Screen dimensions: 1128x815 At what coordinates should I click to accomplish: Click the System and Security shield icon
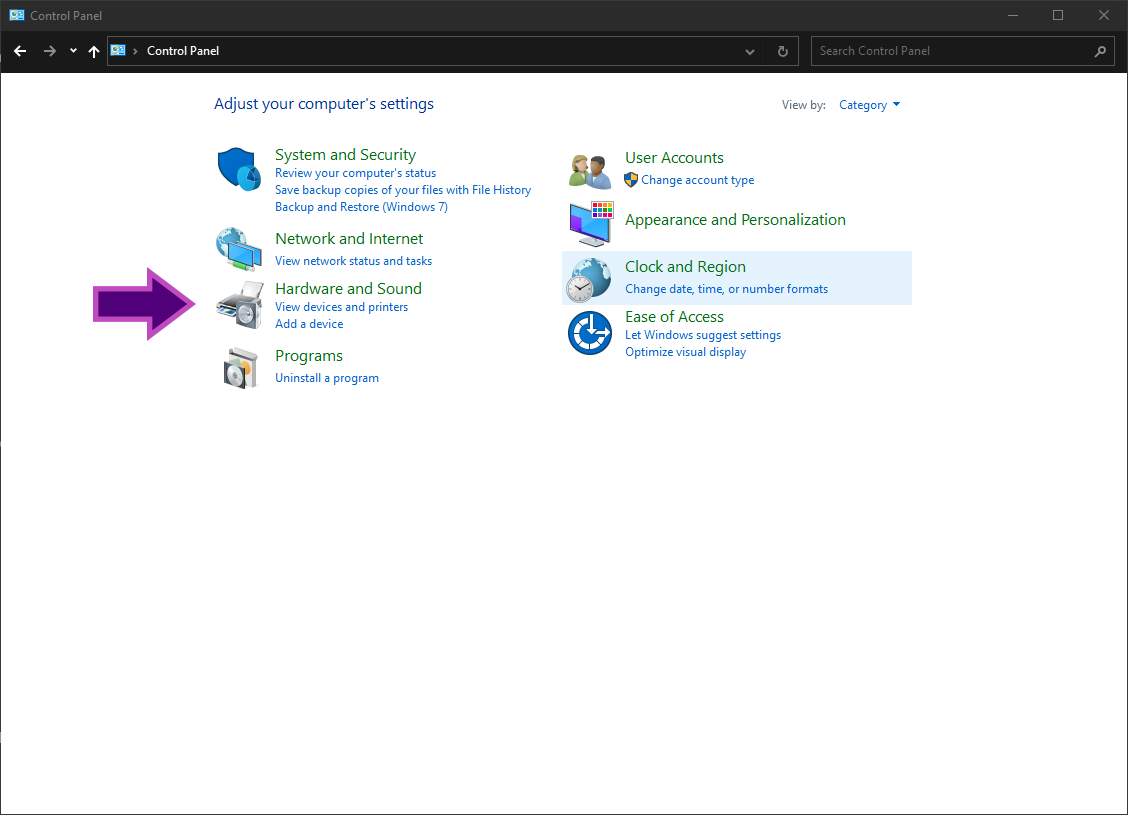tap(238, 169)
